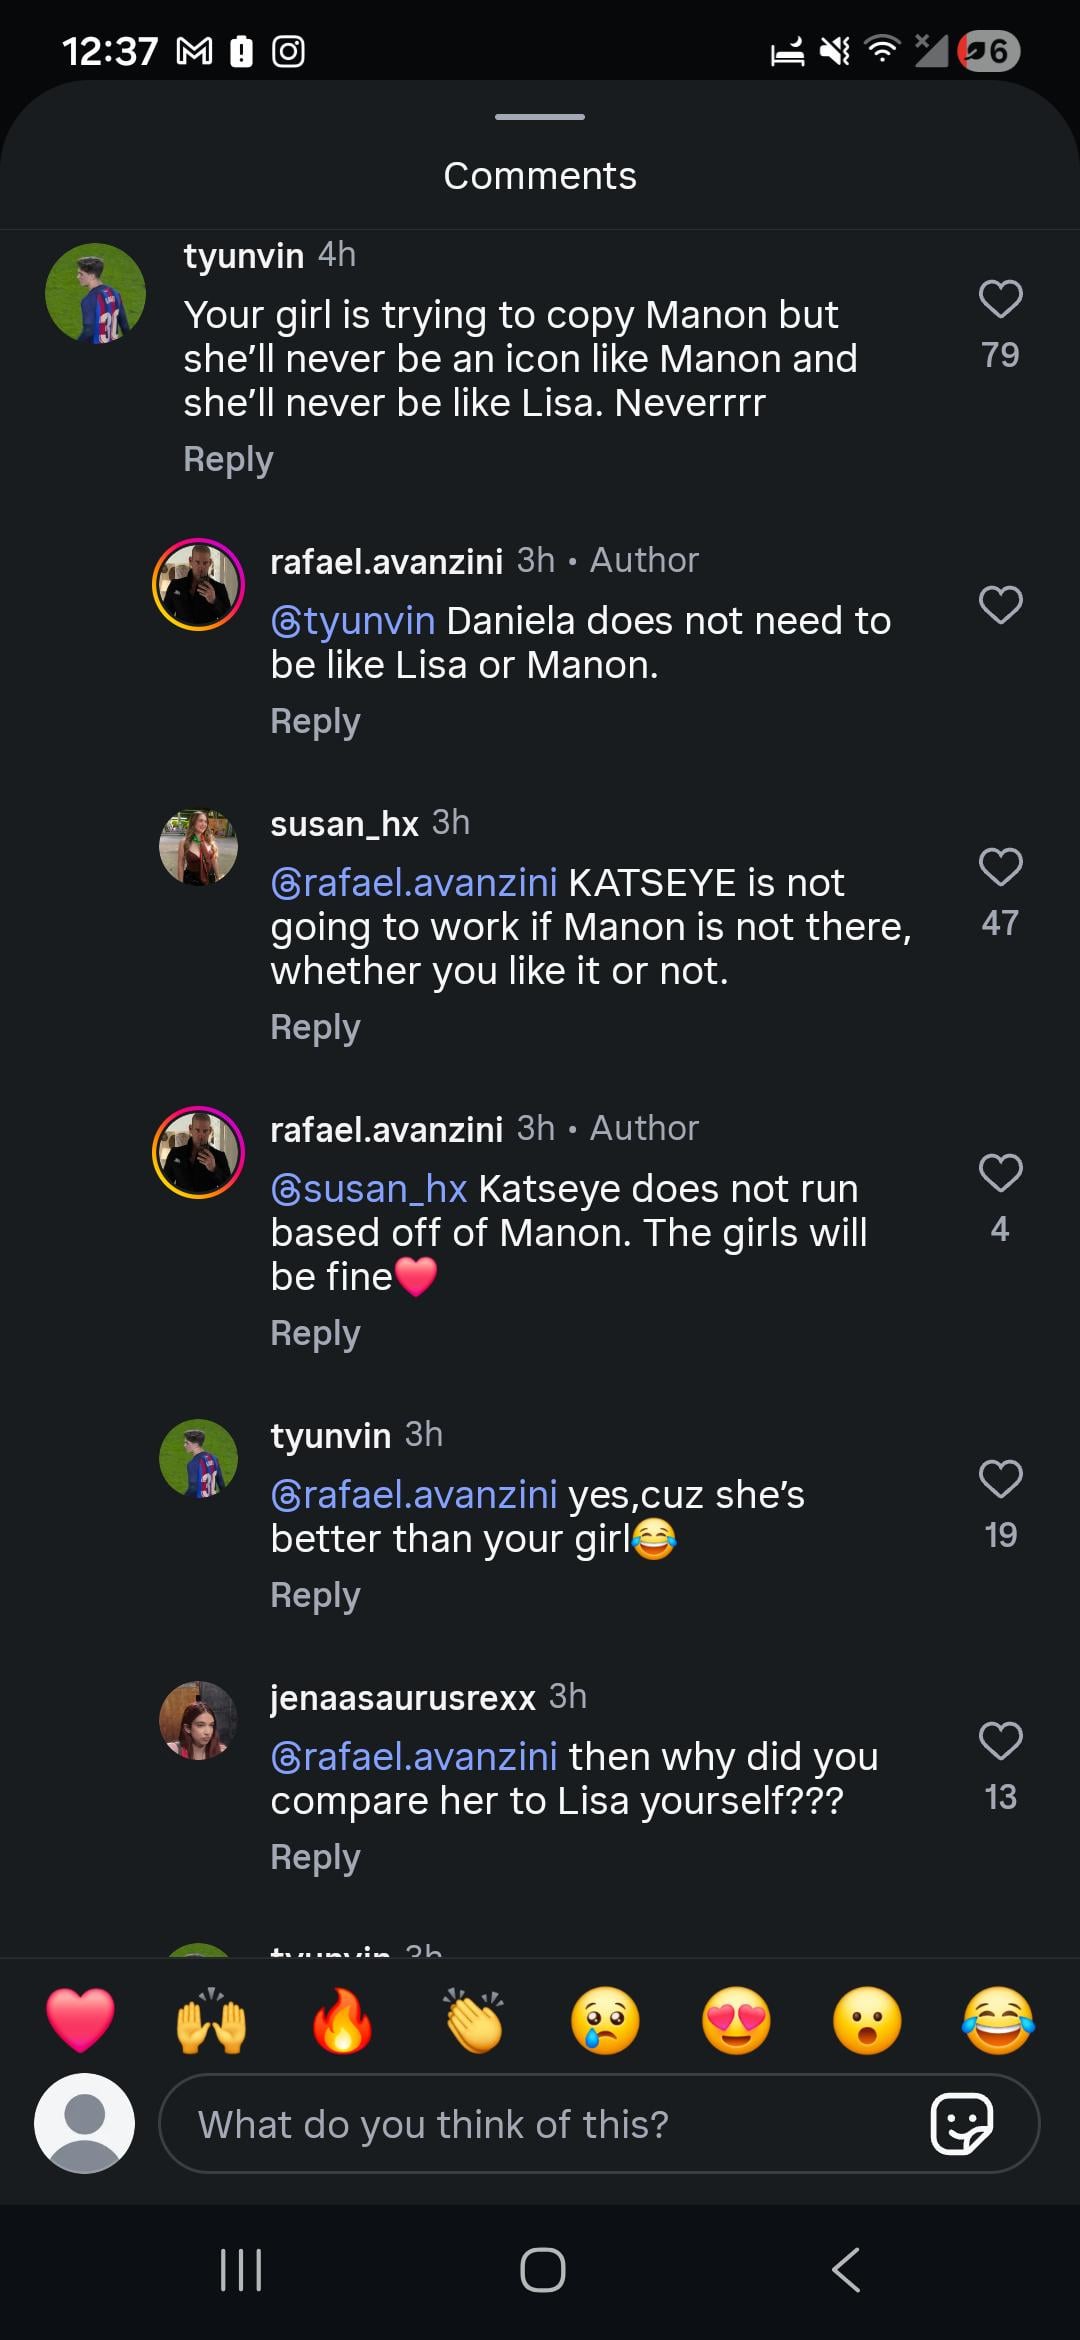Reply to susan_hx's comment
Viewport: 1080px width, 2340px height.
click(x=315, y=1028)
